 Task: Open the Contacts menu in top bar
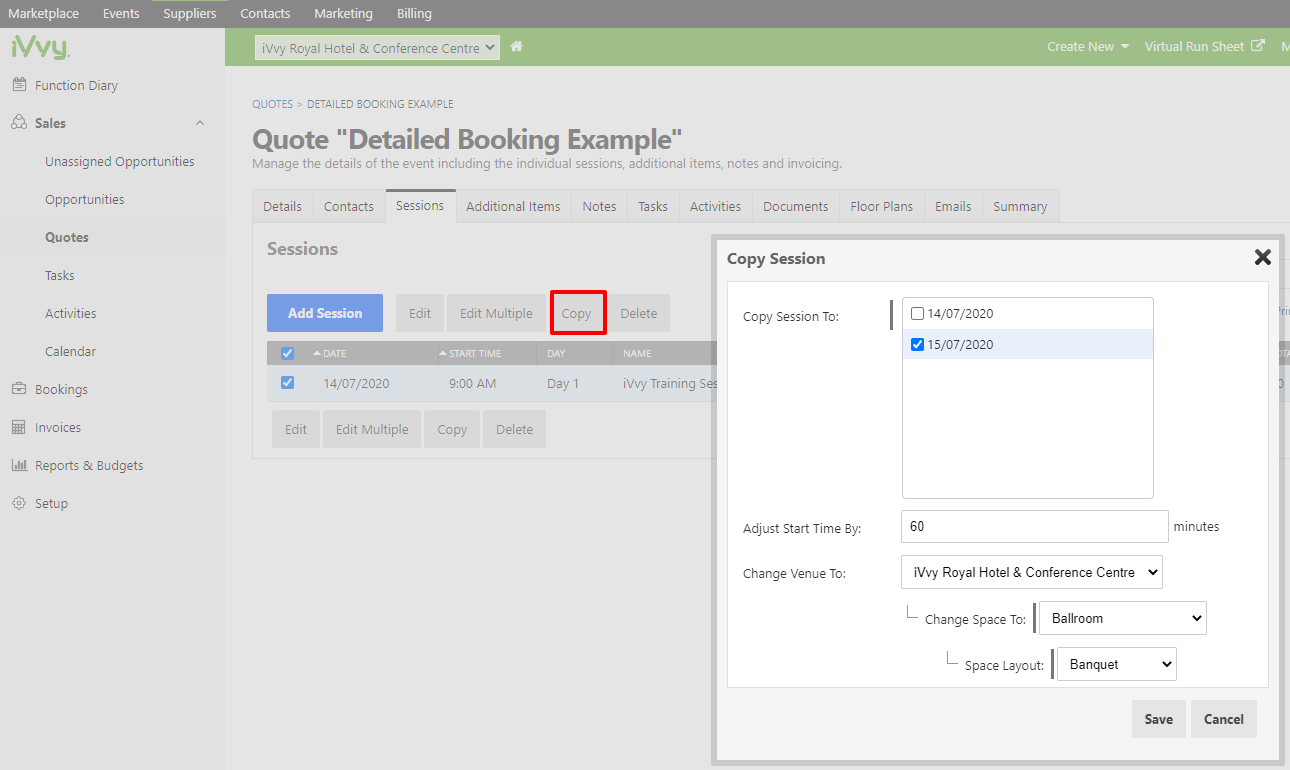[265, 14]
